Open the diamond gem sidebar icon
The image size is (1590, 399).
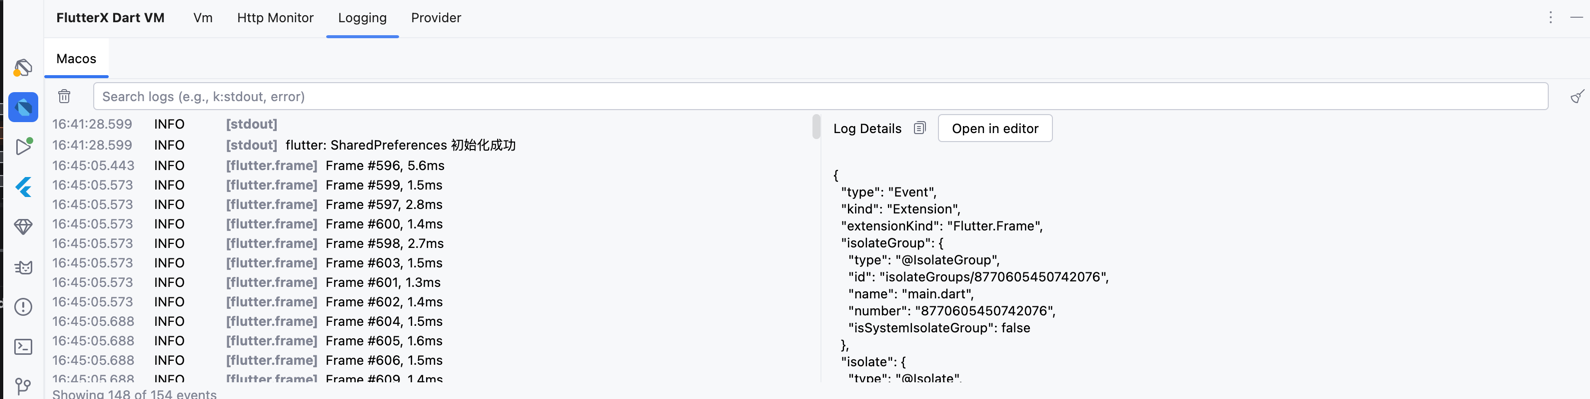pos(23,227)
